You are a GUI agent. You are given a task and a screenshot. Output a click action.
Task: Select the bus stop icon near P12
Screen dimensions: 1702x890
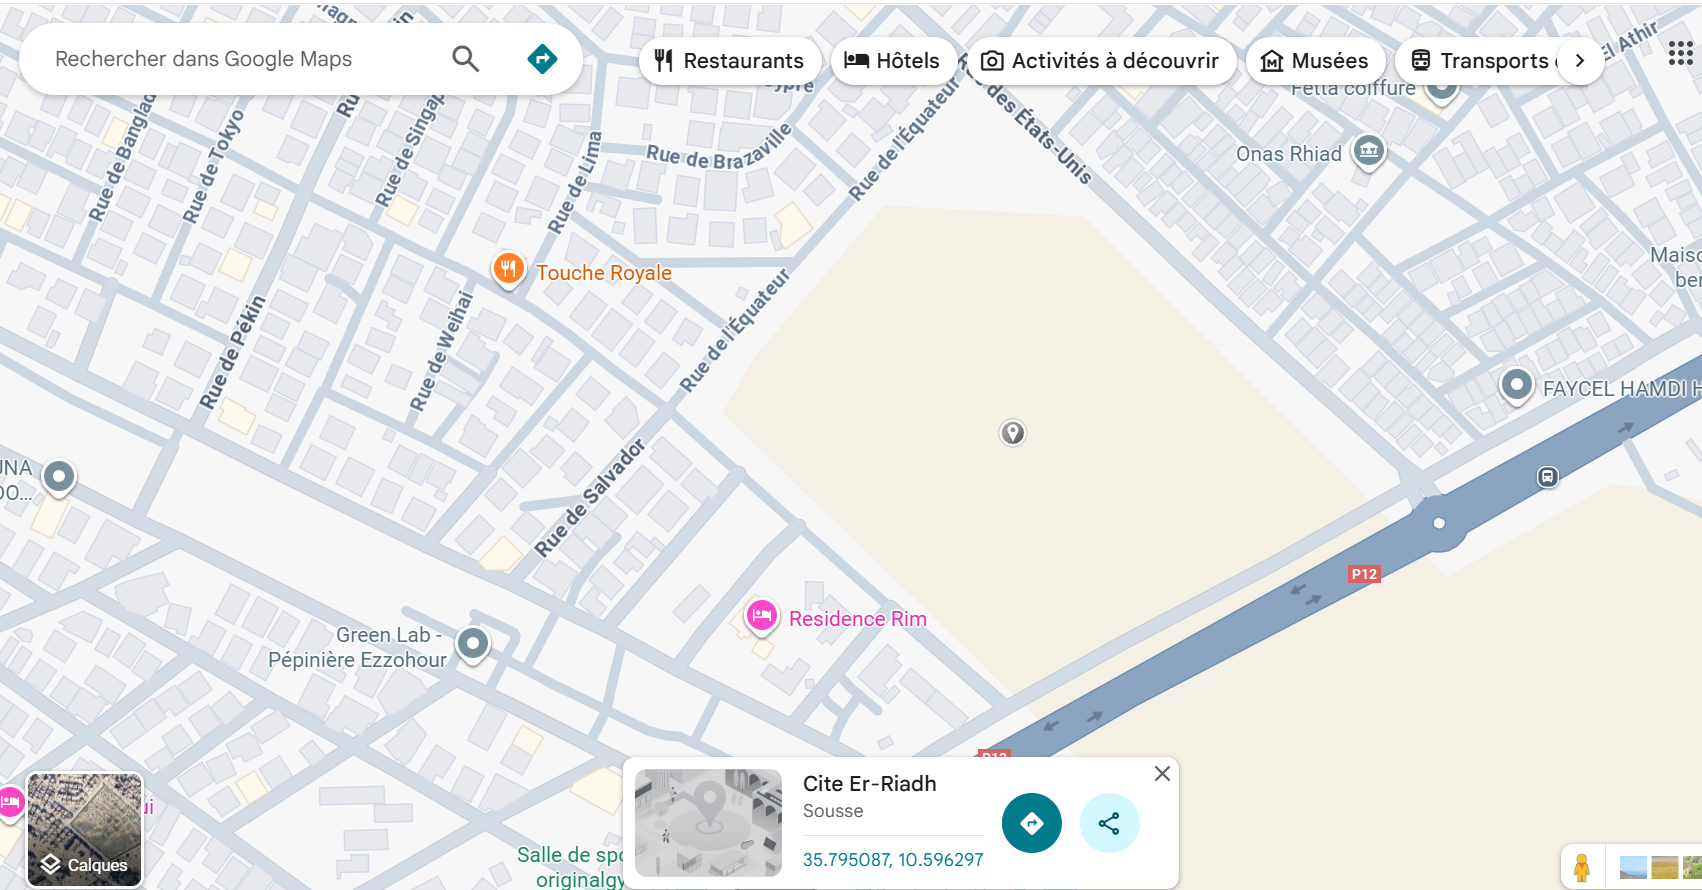pos(1547,477)
